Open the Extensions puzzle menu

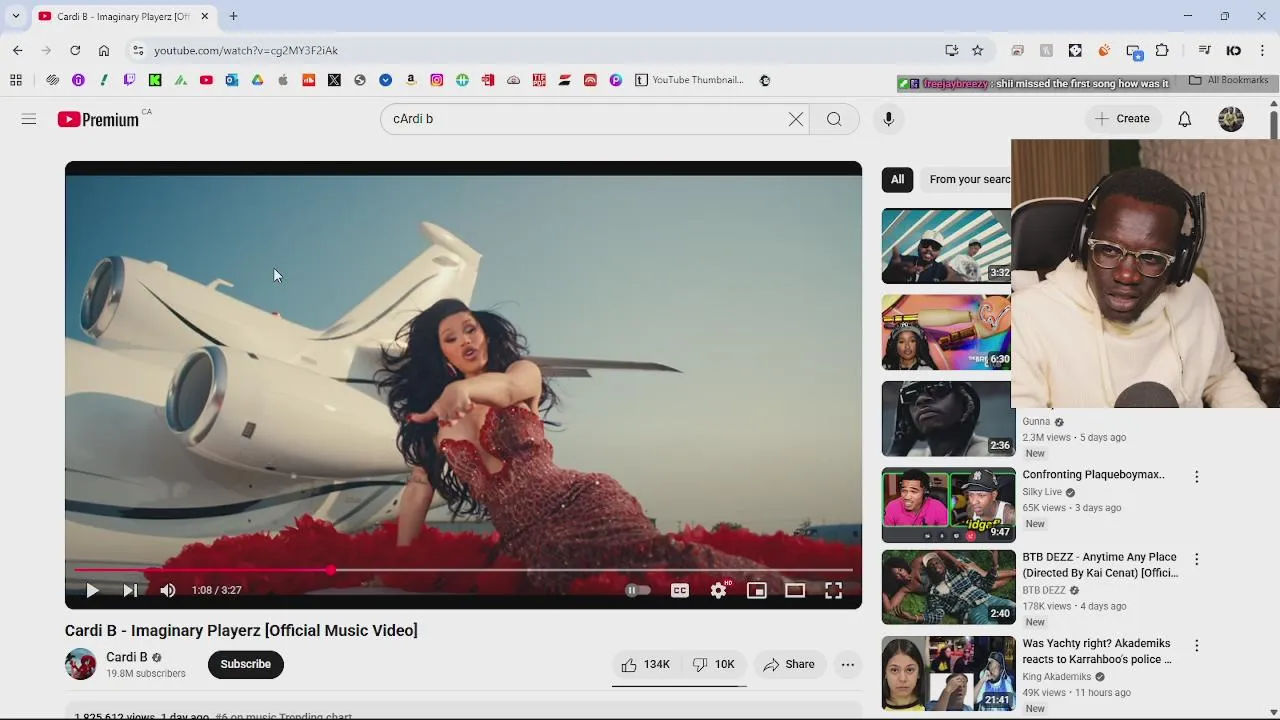coord(1162,50)
